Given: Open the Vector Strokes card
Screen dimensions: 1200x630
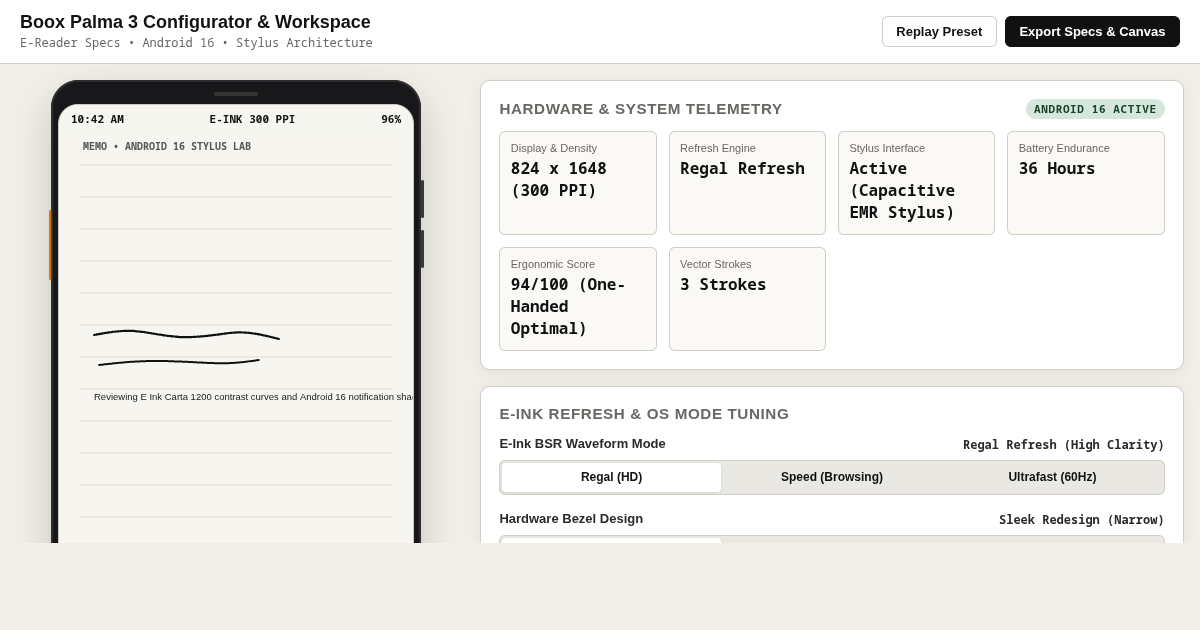Looking at the screenshot, I should pos(747,299).
